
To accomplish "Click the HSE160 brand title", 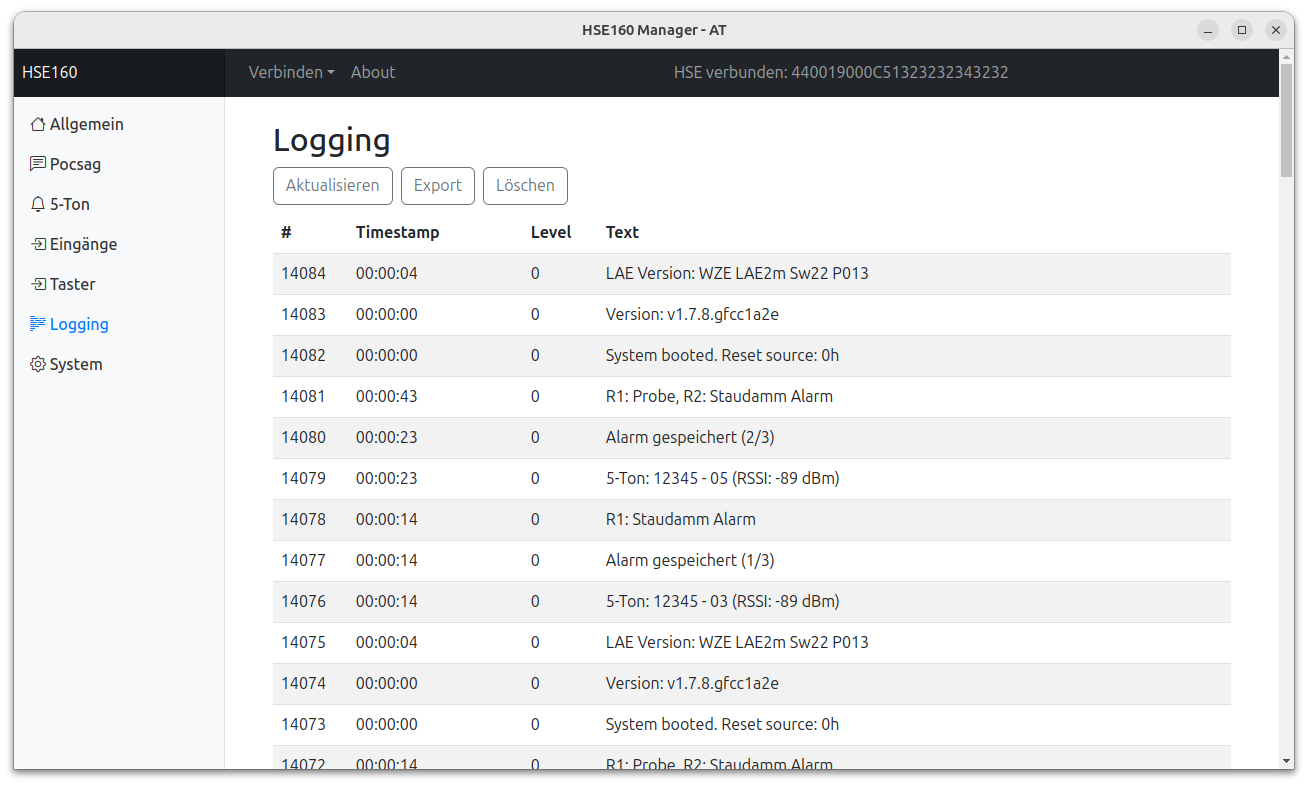I will coord(50,72).
